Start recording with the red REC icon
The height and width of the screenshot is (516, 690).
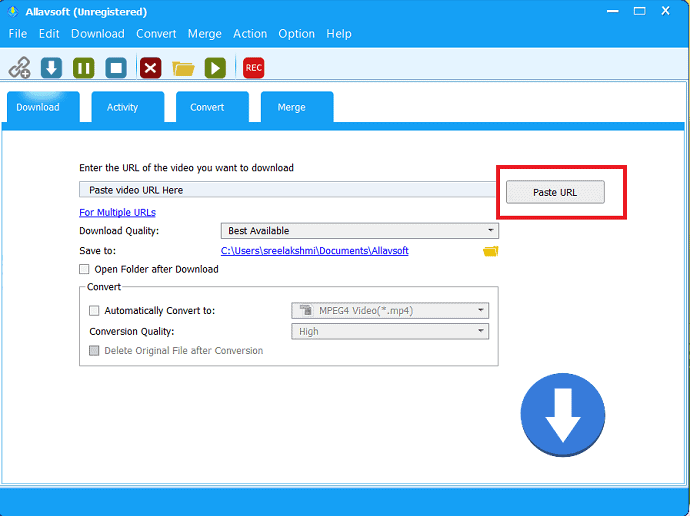253,68
